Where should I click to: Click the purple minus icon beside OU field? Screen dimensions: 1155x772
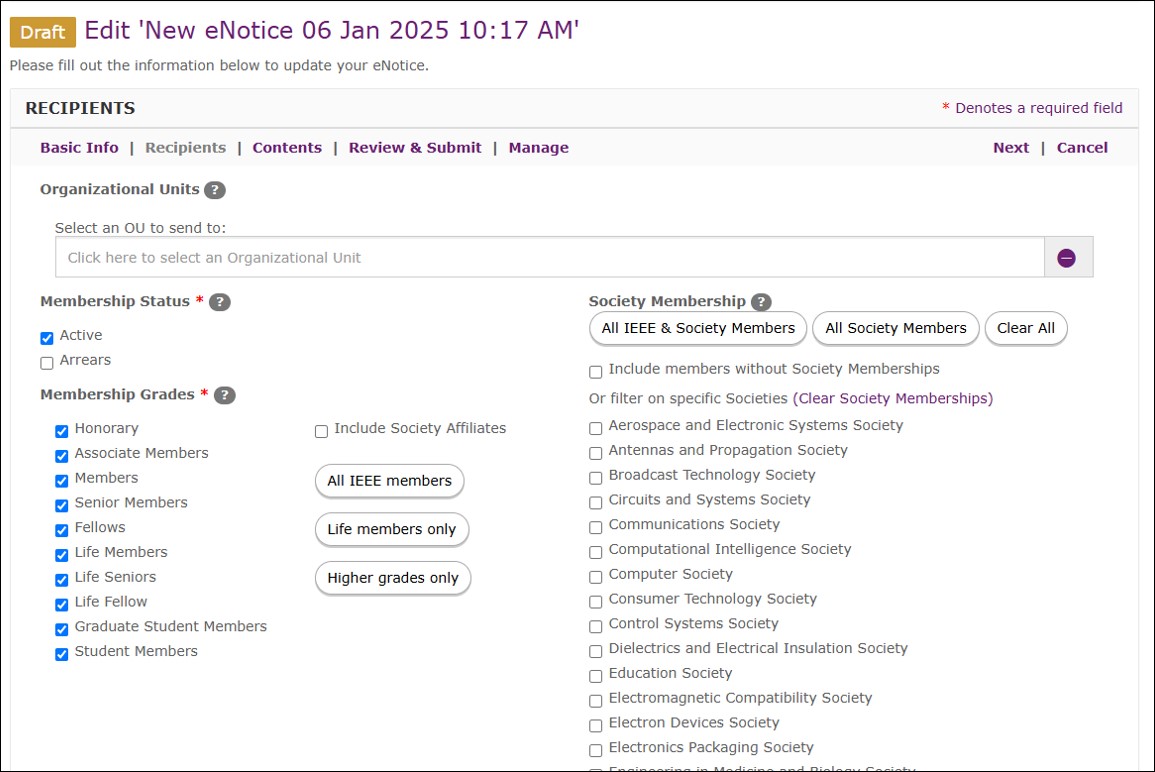click(1066, 258)
